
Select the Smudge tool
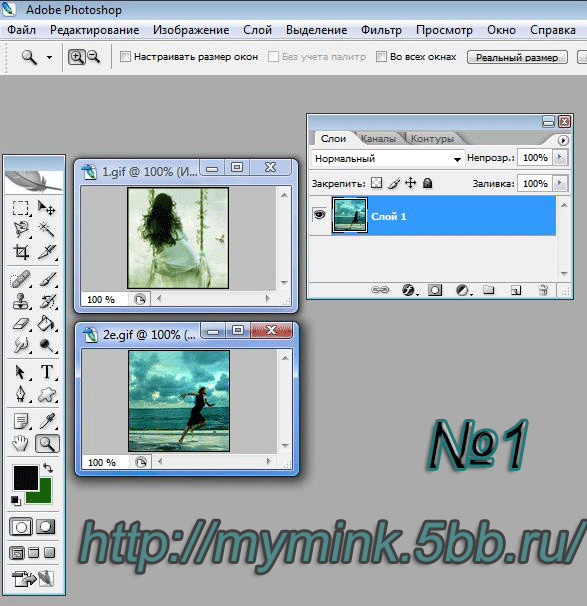20,345
